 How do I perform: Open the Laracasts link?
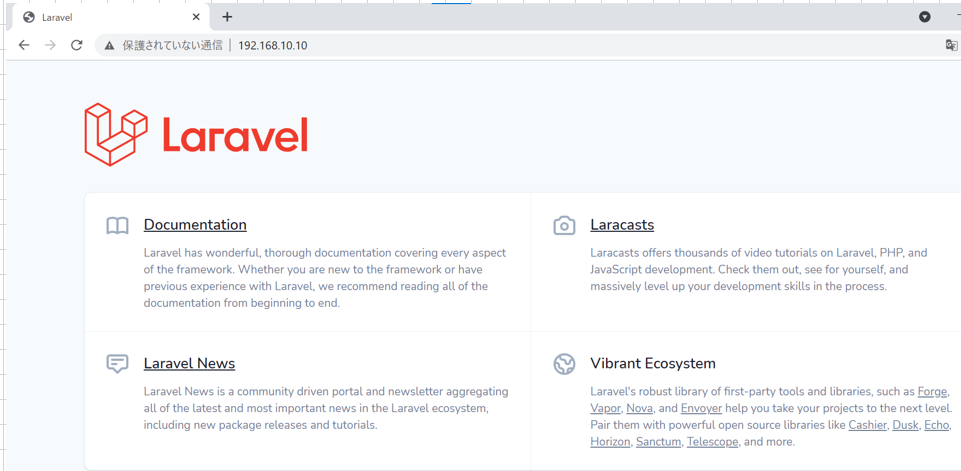coord(622,224)
